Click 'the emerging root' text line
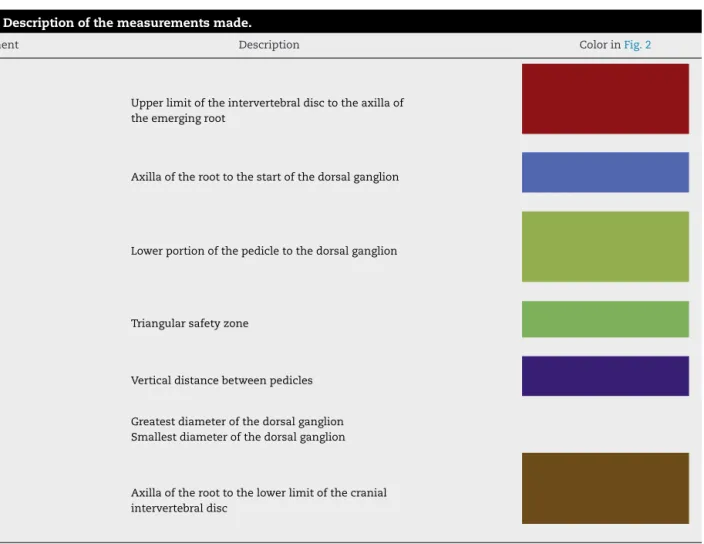Screen dimensions: 704x544 coord(178,118)
